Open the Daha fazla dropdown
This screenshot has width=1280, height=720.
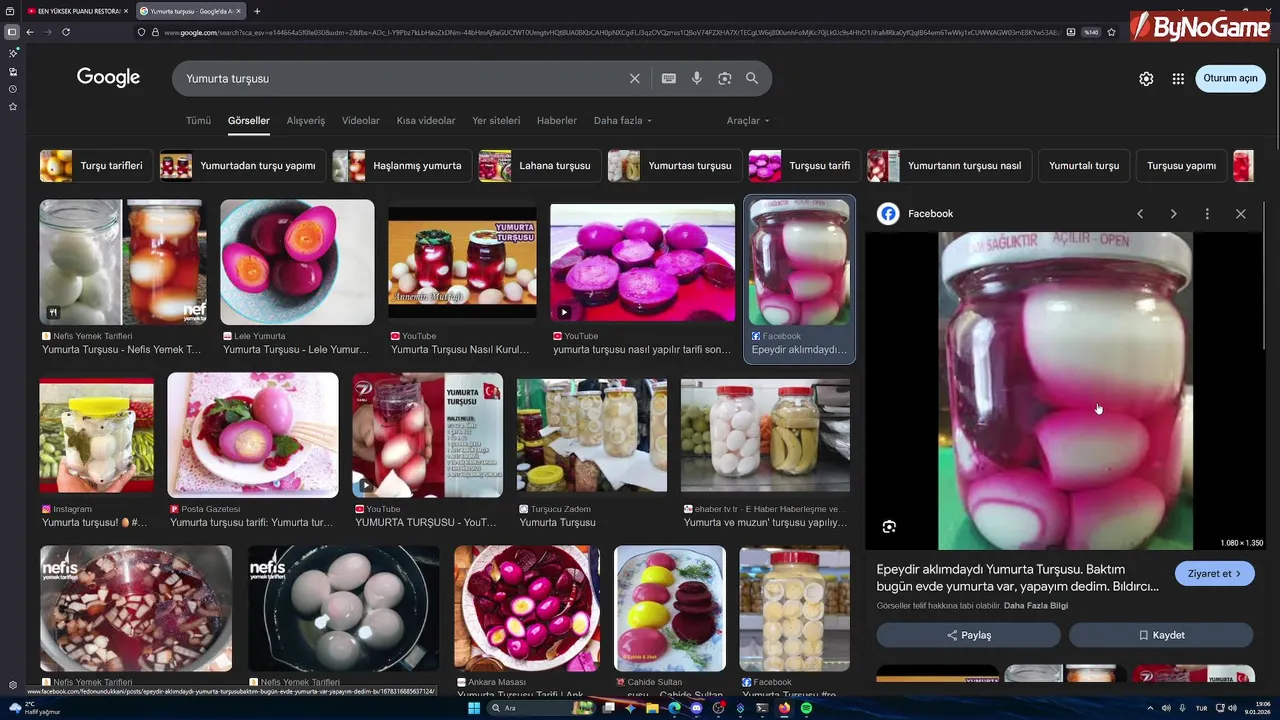click(623, 121)
